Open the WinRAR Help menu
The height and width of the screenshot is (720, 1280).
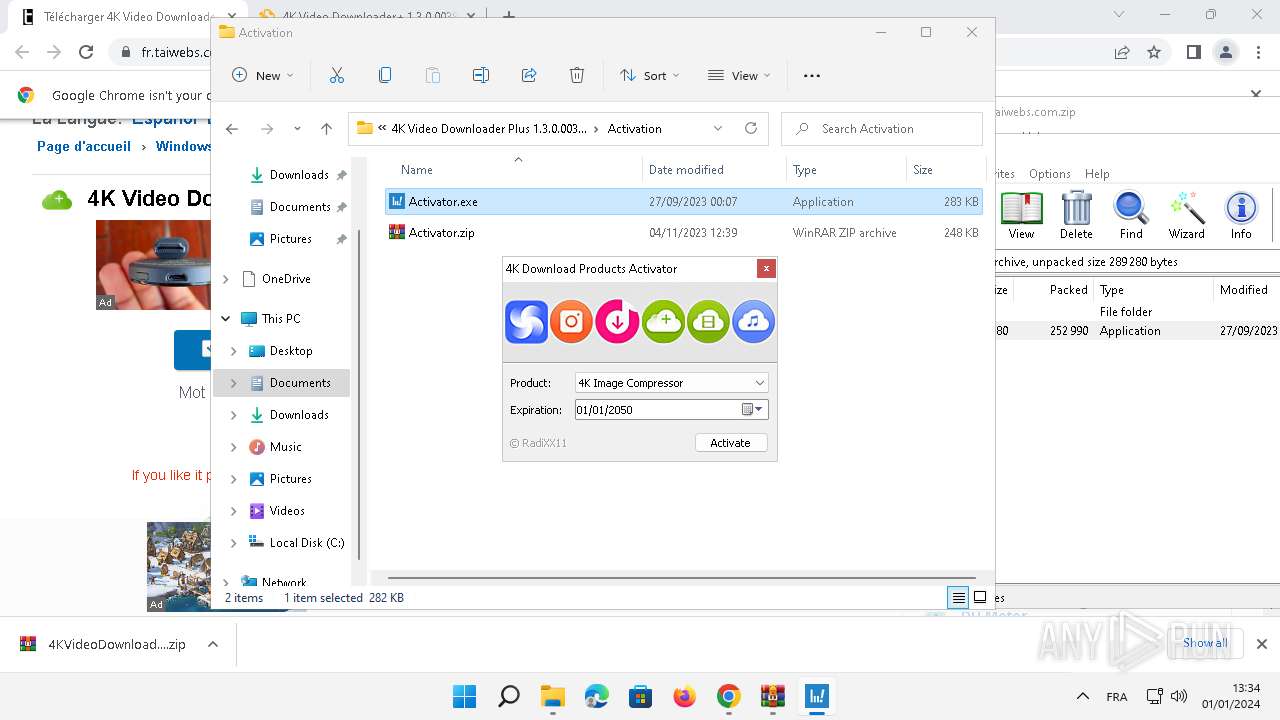pyautogui.click(x=1097, y=174)
